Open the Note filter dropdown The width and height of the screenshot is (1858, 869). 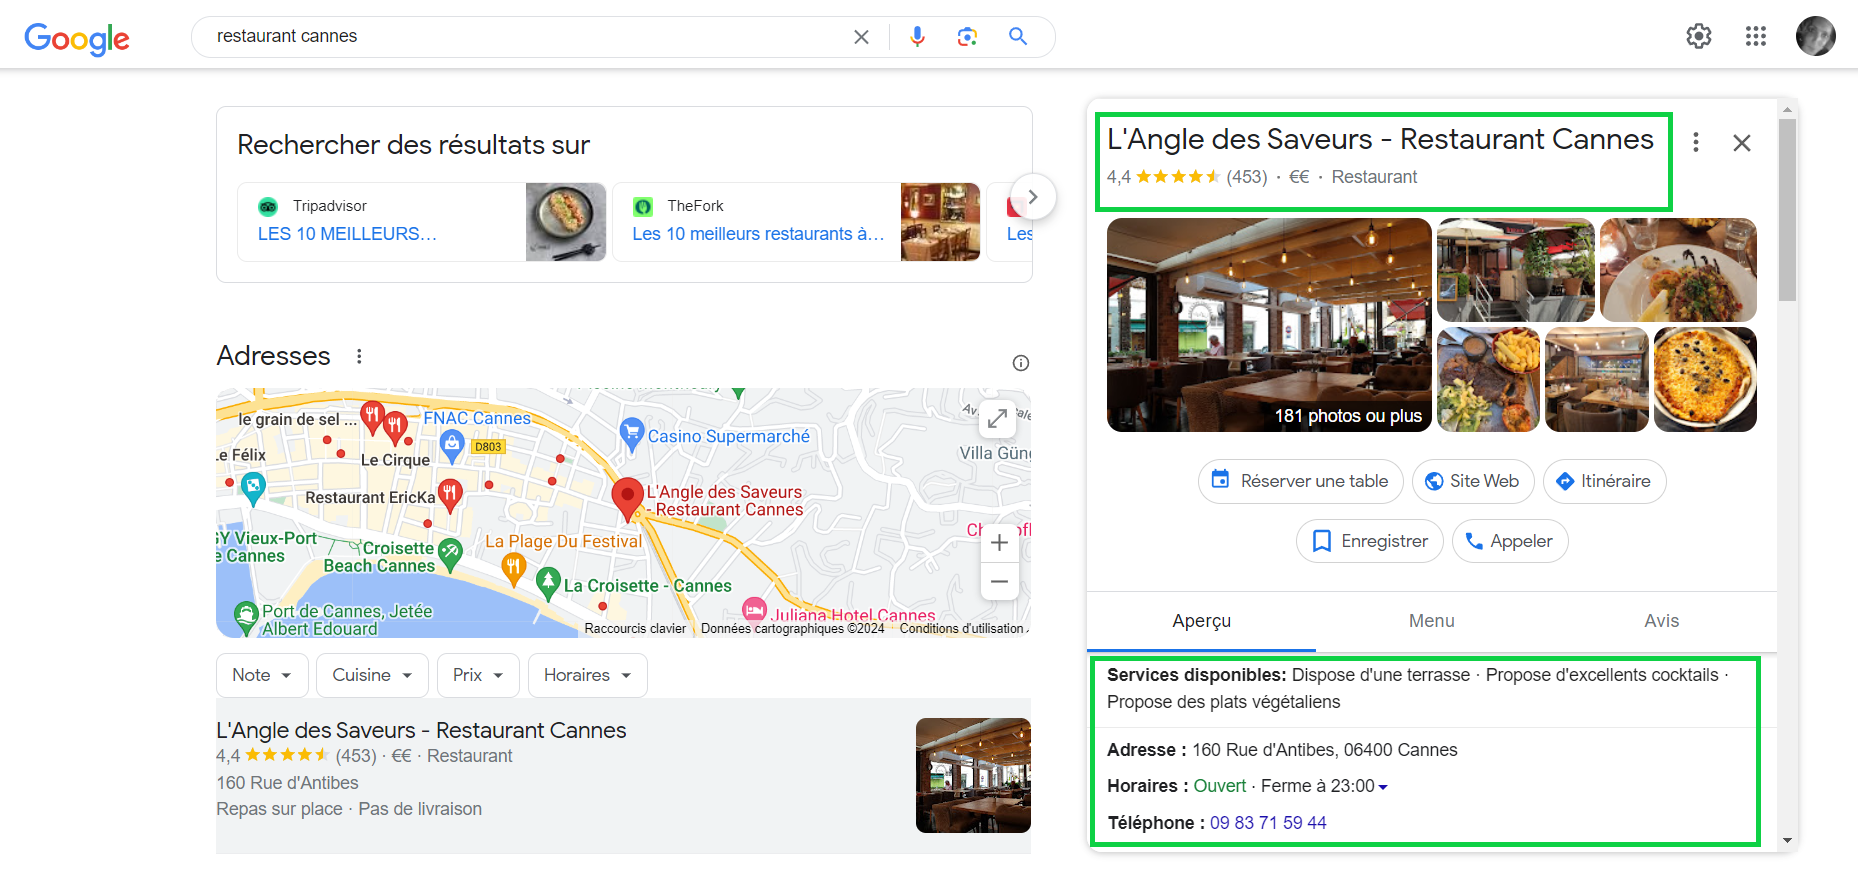(262, 675)
